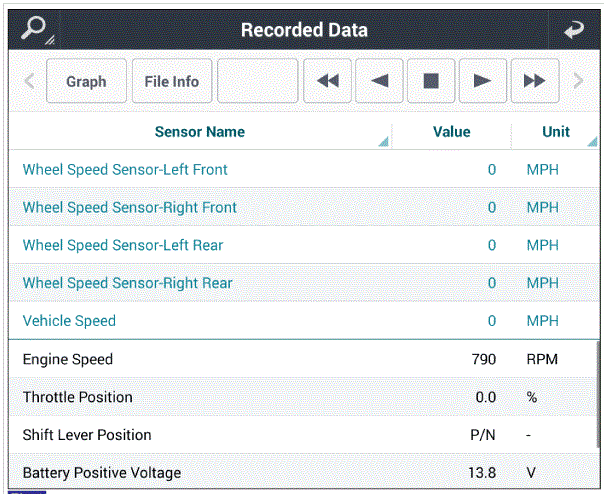604x494 pixels.
Task: Tap the back arrow in the header
Action: (x=574, y=30)
